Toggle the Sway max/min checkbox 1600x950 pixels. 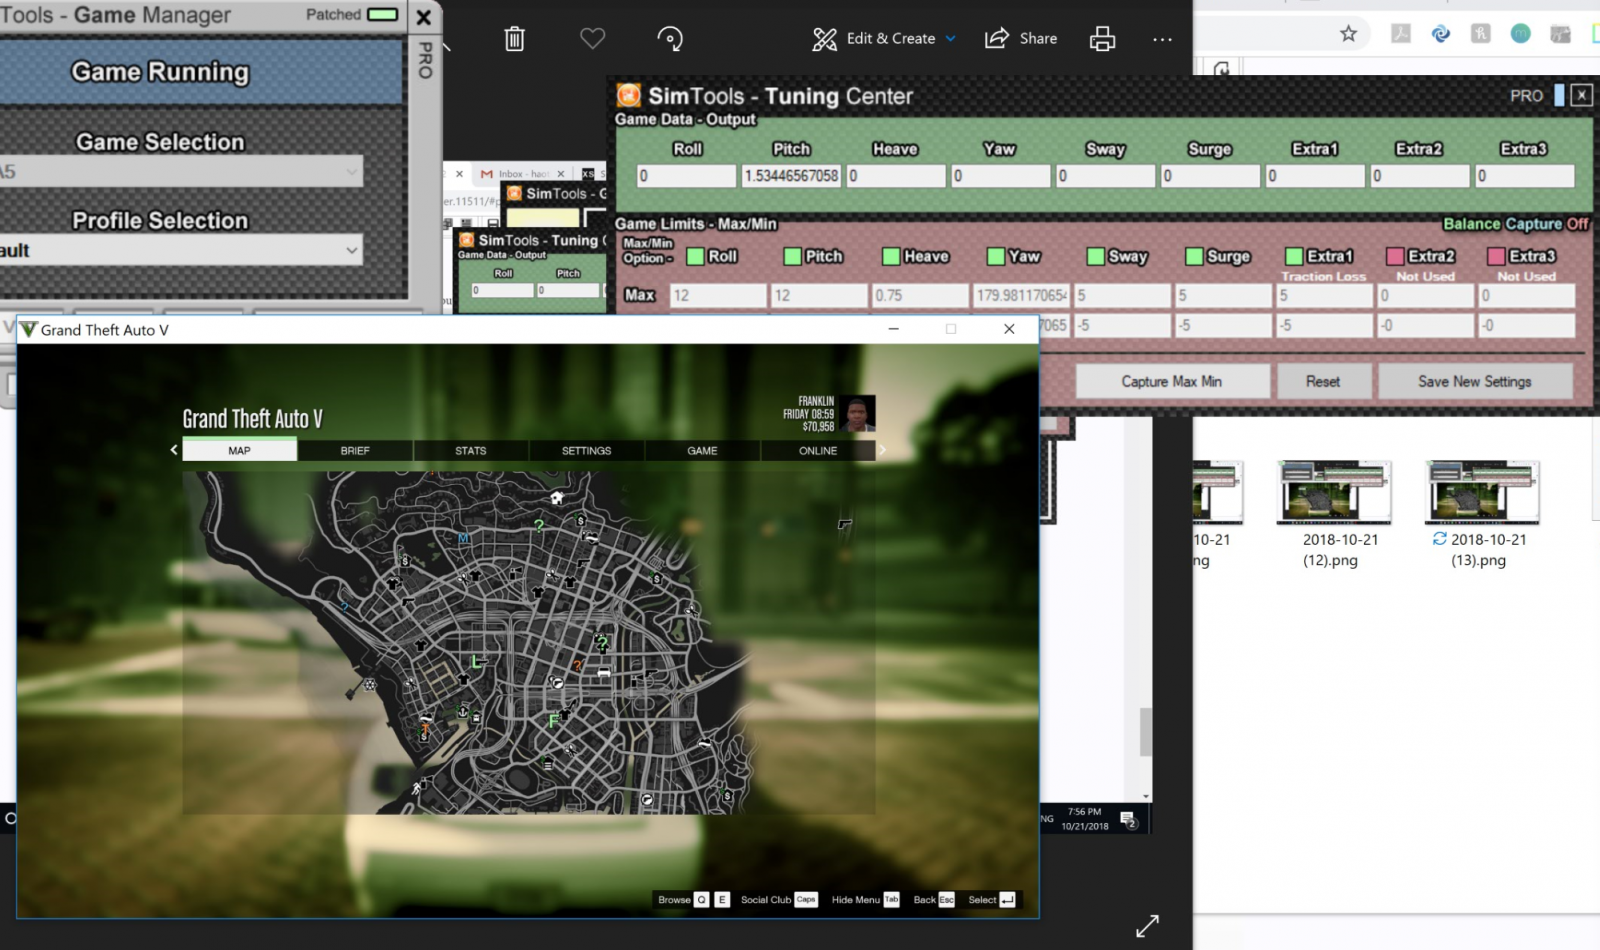click(1095, 256)
